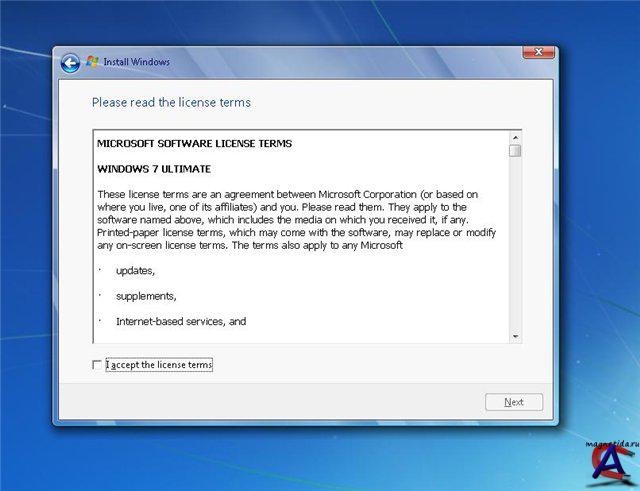Click the "updates," bullet item
This screenshot has height=491, width=640.
click(x=135, y=271)
